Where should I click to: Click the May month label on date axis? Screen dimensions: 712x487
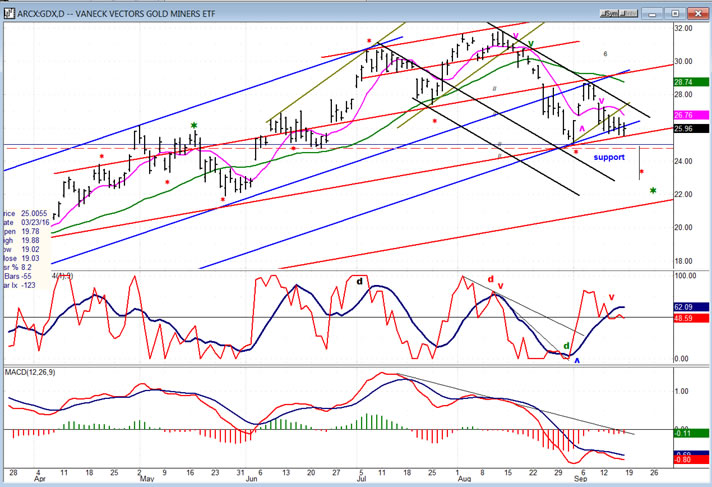coord(147,479)
